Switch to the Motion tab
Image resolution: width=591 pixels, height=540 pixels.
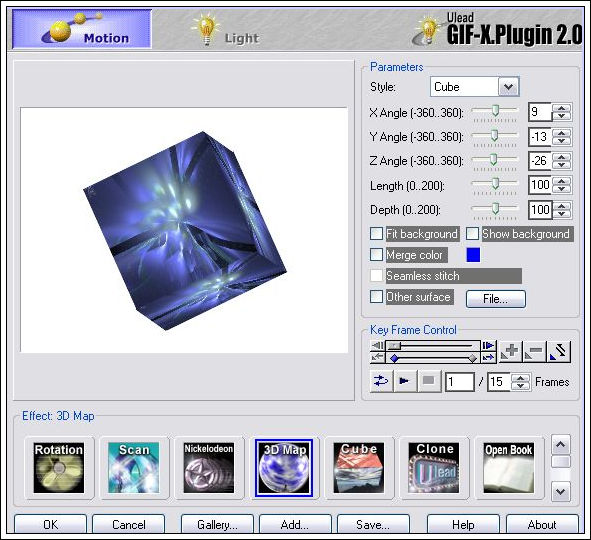pyautogui.click(x=82, y=29)
